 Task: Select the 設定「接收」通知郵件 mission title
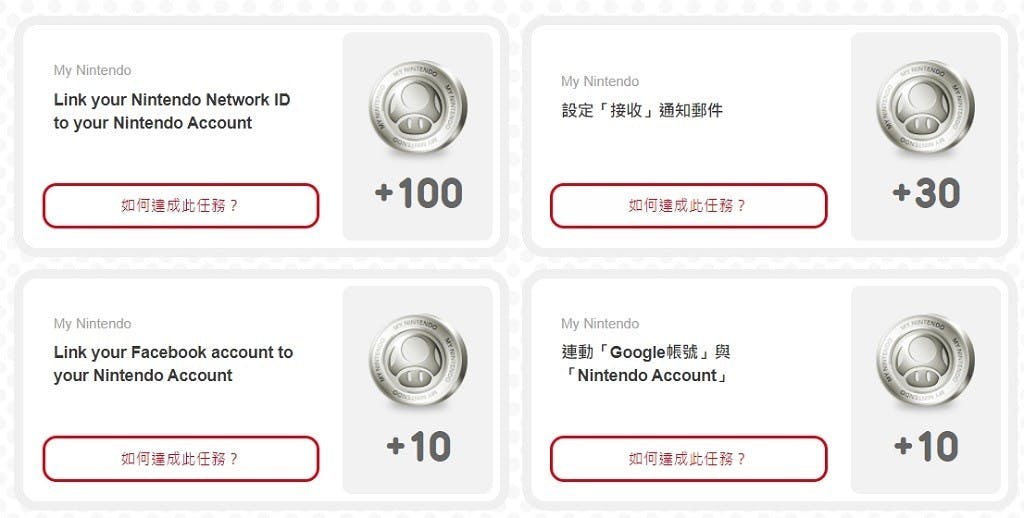tap(642, 110)
